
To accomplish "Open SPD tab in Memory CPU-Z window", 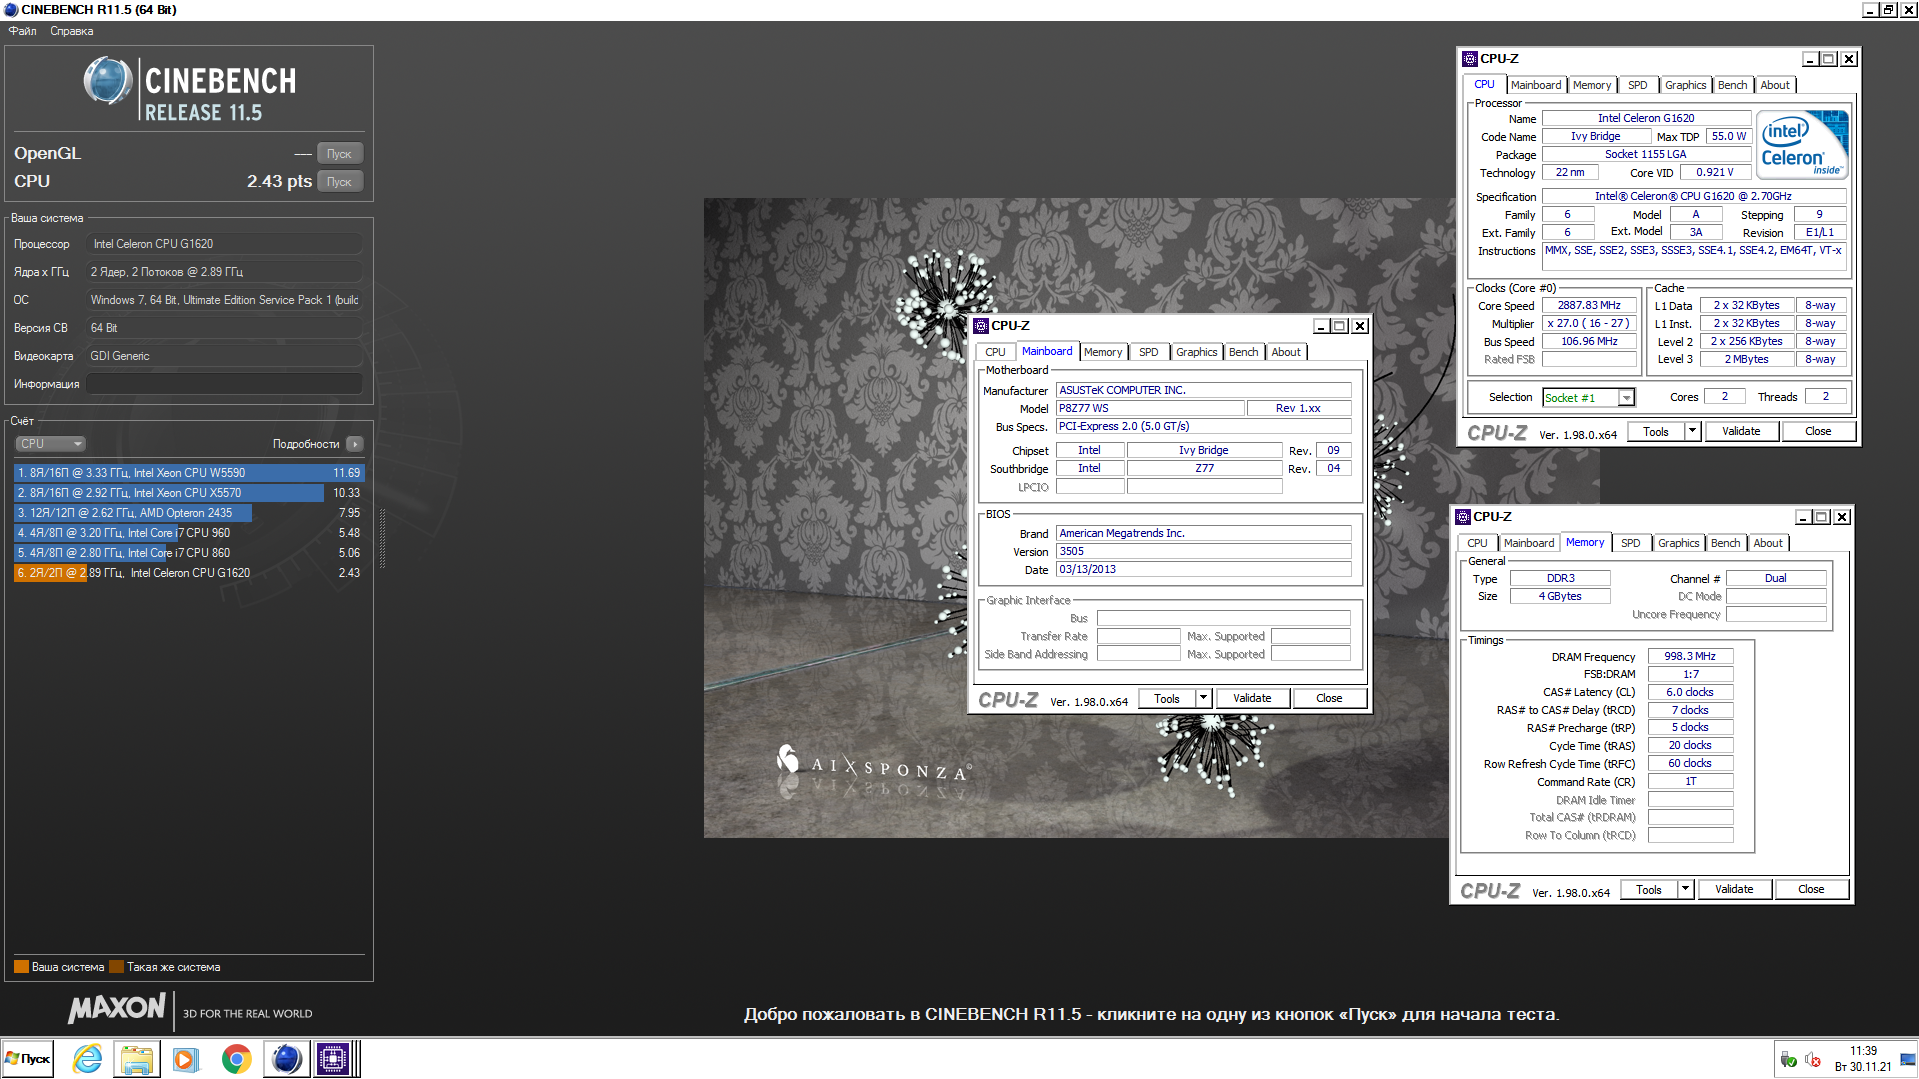I will pyautogui.click(x=1630, y=543).
